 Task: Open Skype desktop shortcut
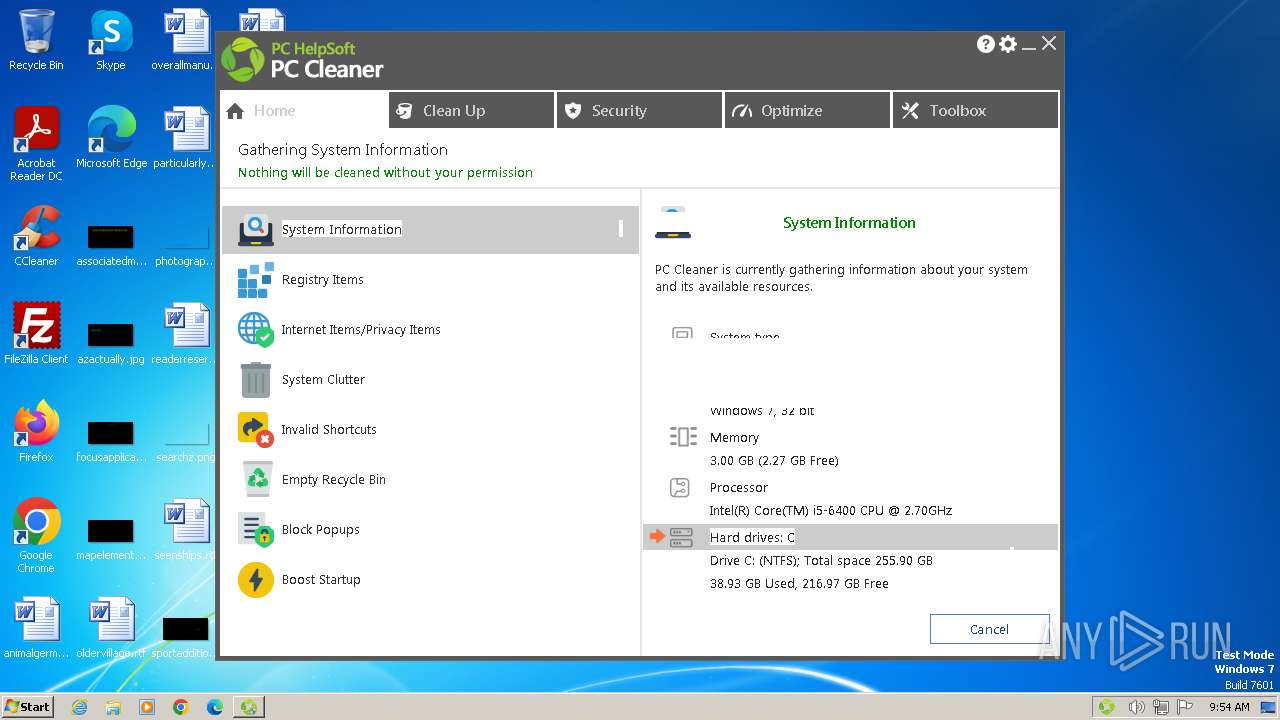click(110, 40)
